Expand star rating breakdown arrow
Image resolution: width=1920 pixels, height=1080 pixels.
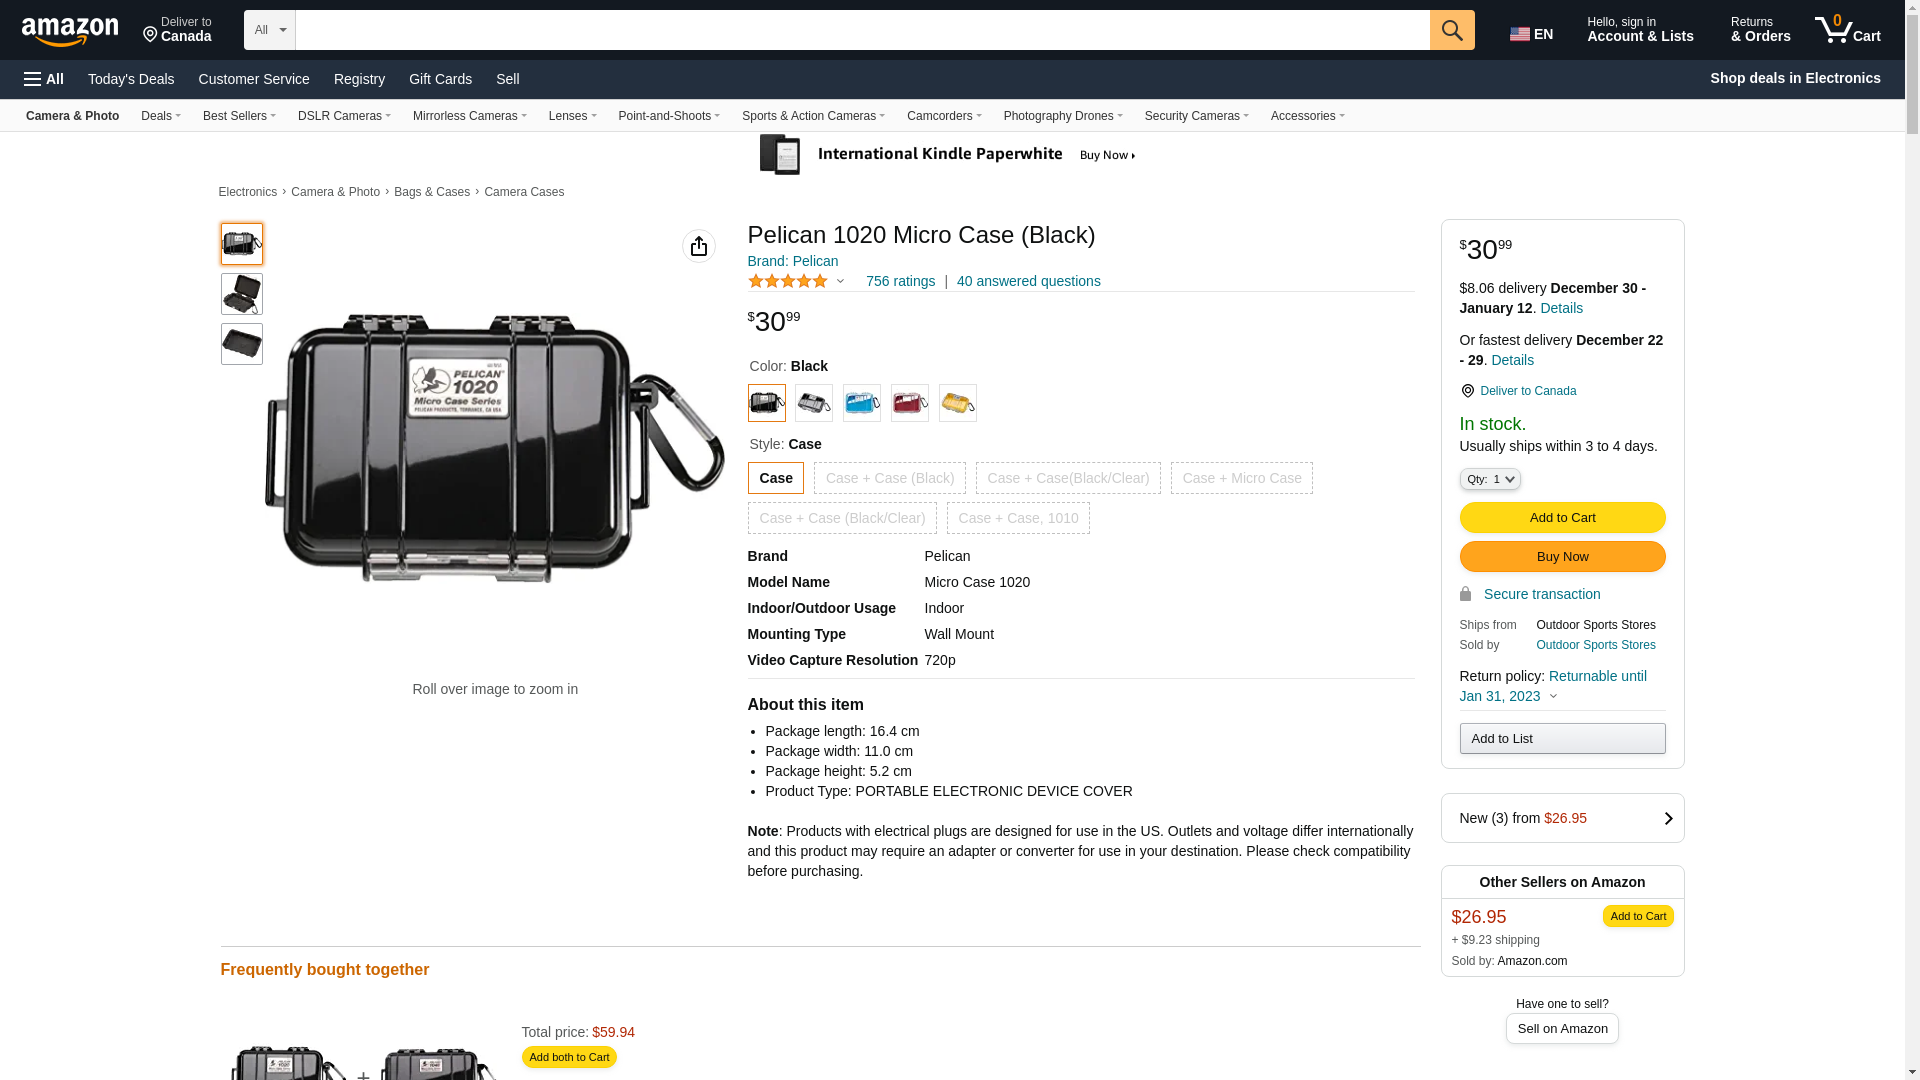[x=840, y=282]
